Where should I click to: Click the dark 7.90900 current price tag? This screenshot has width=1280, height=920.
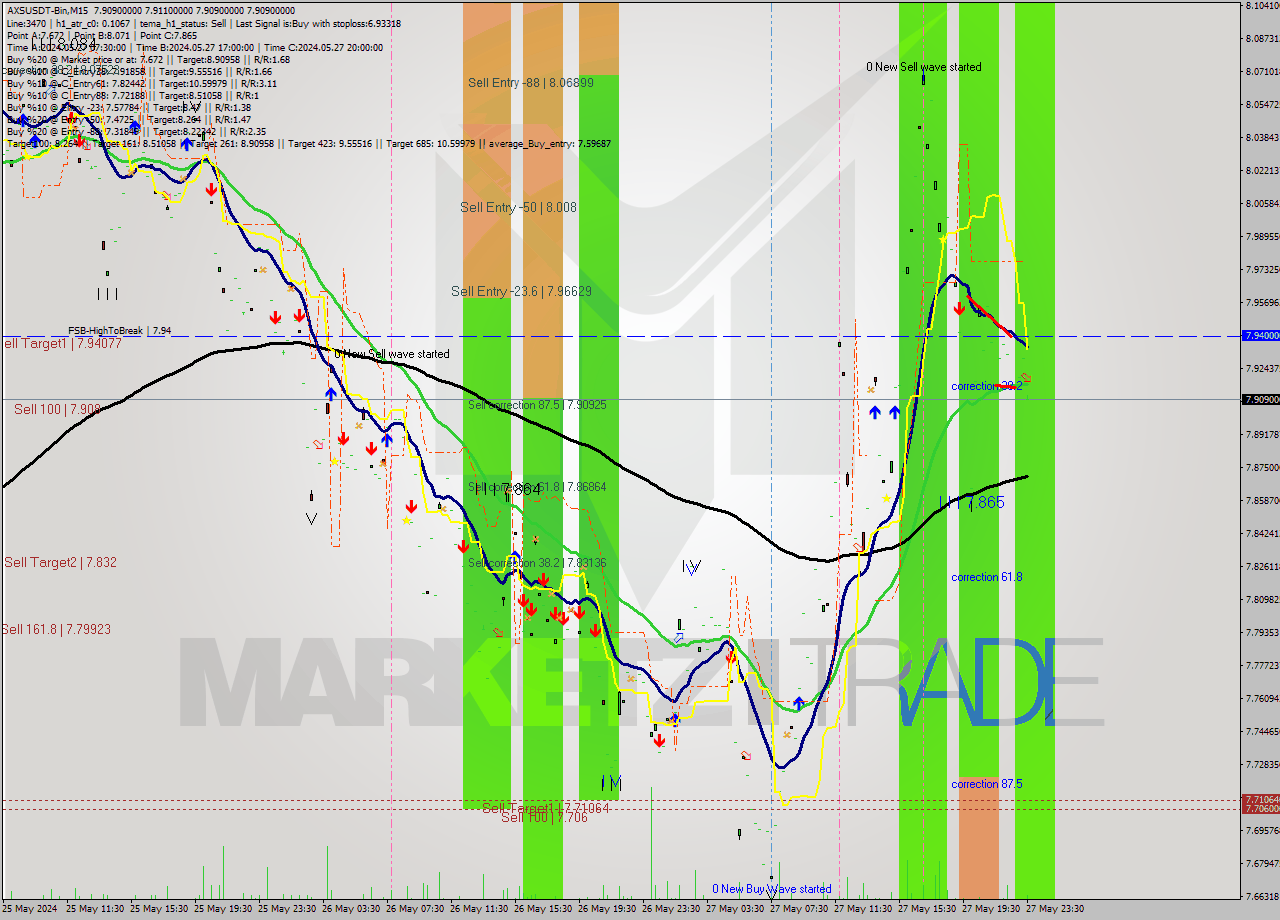(x=1260, y=400)
